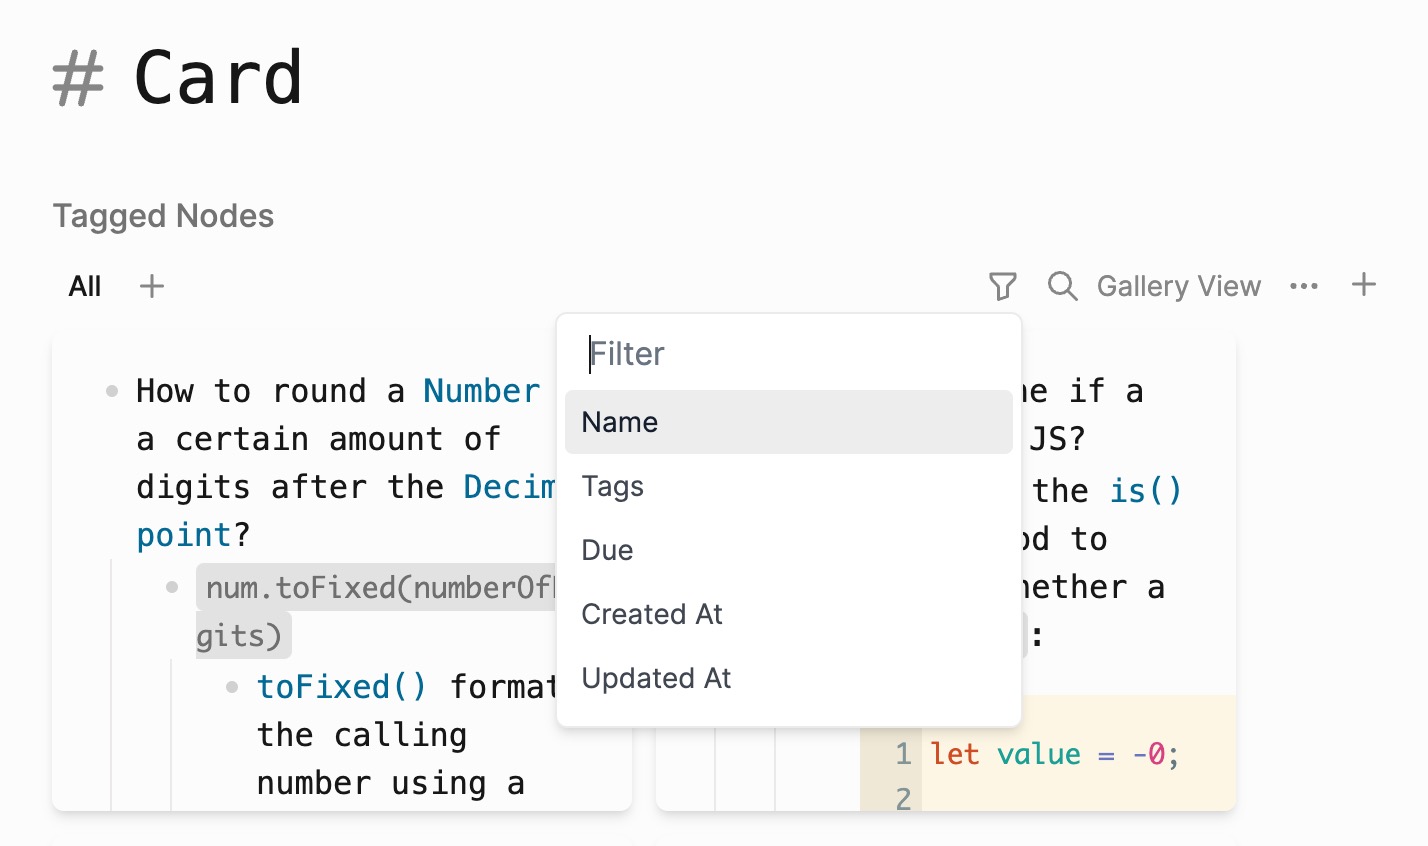Select Name in the filter list

tap(789, 422)
